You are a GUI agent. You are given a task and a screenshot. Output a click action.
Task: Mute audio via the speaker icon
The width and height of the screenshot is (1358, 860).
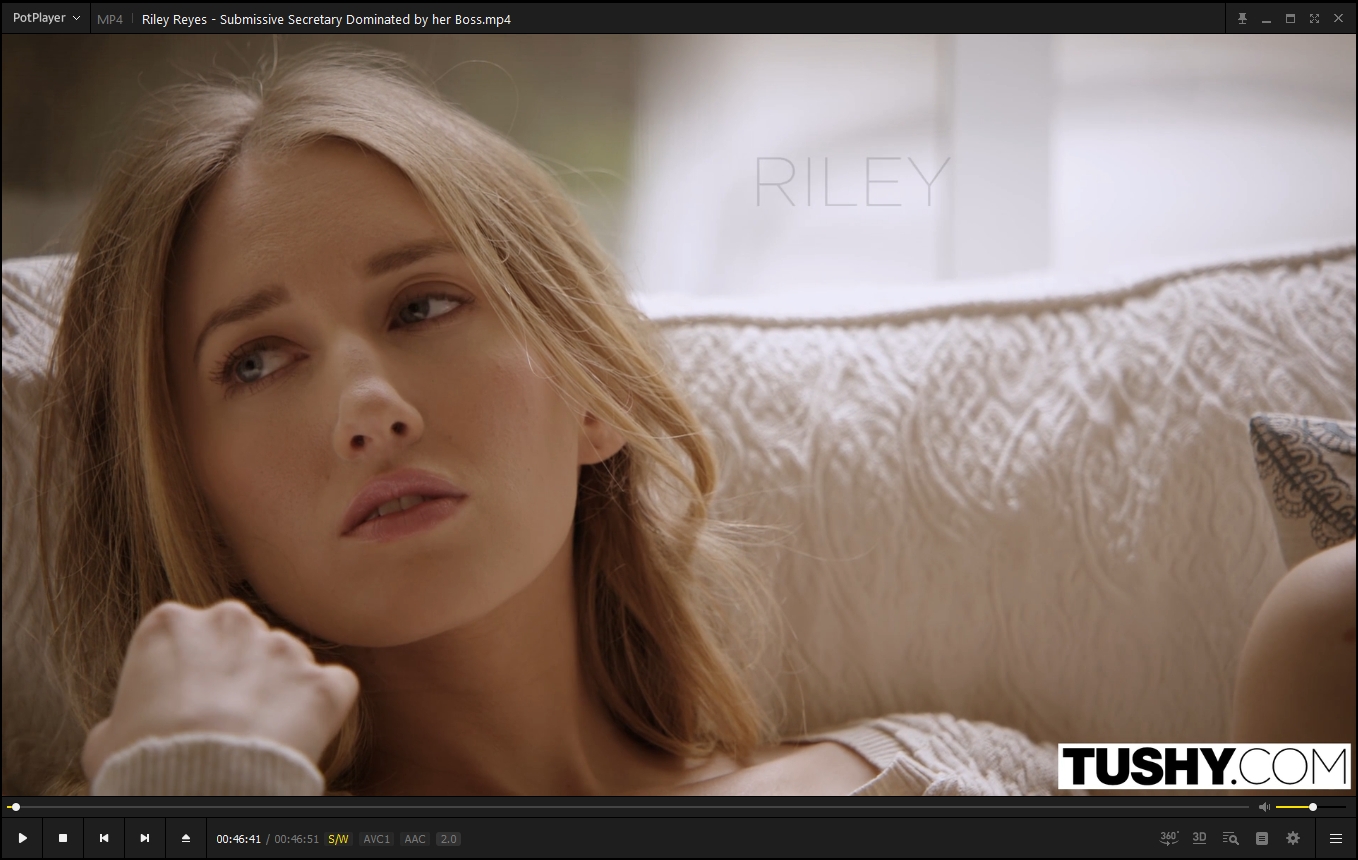1264,807
